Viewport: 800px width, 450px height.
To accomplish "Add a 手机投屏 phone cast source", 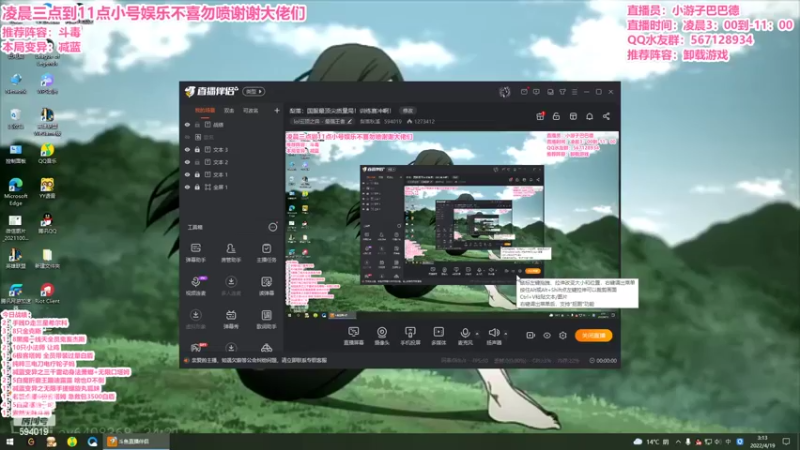I will tap(410, 336).
